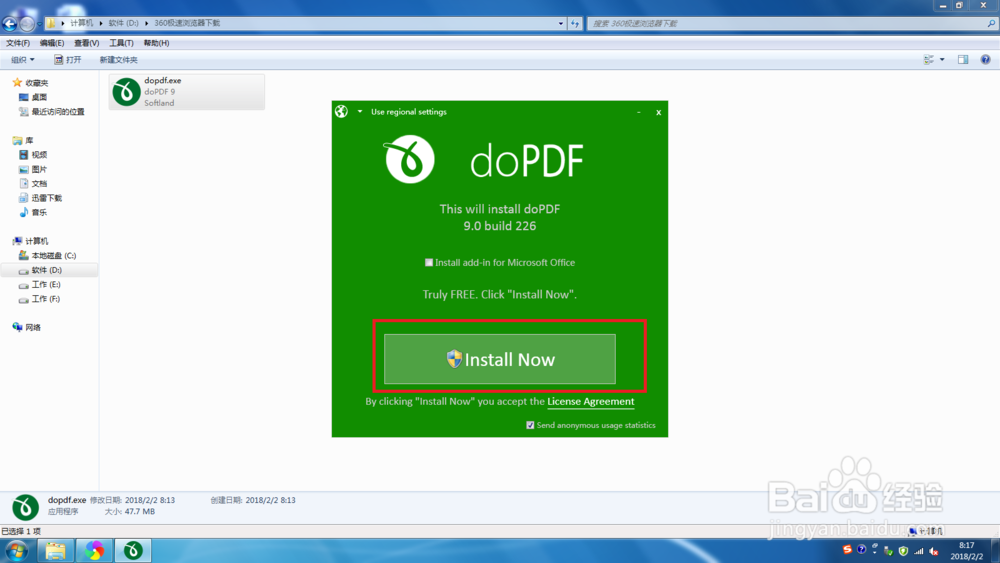Open the 查看(V) menu

coord(86,43)
